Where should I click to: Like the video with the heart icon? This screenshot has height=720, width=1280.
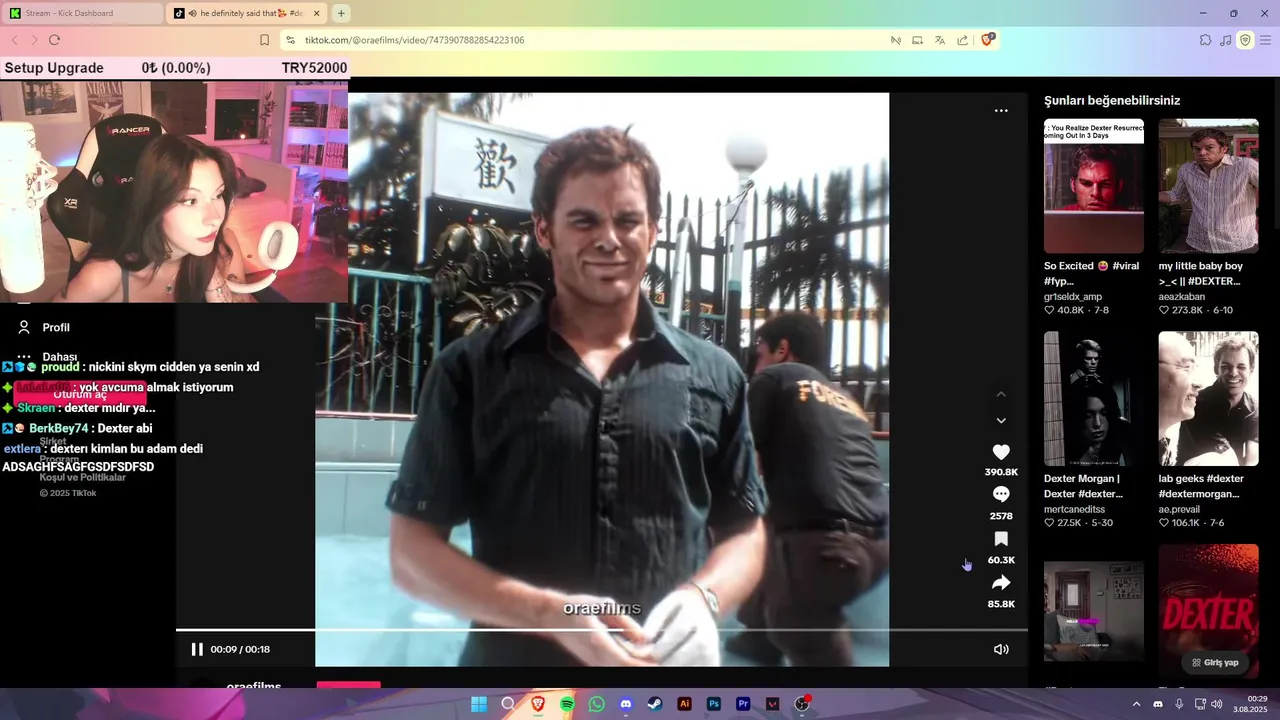[x=1001, y=452]
